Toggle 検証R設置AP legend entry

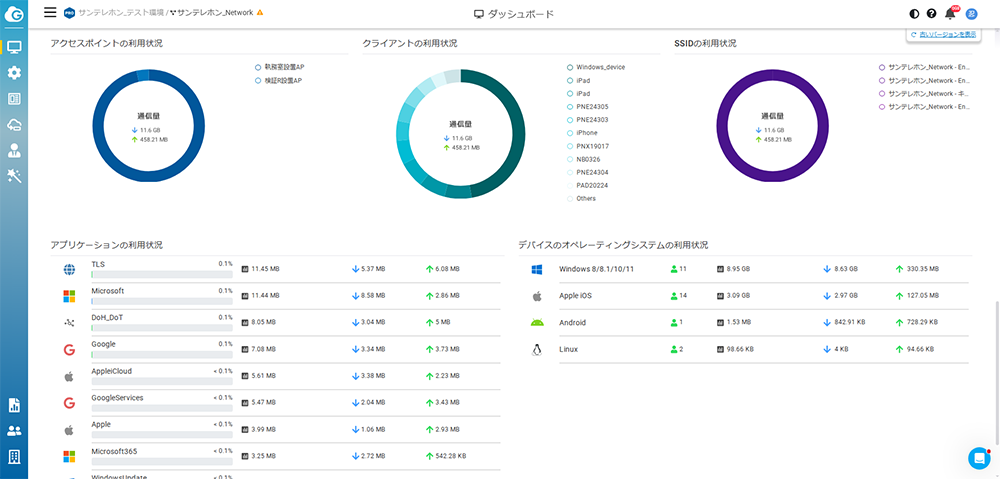tap(278, 80)
